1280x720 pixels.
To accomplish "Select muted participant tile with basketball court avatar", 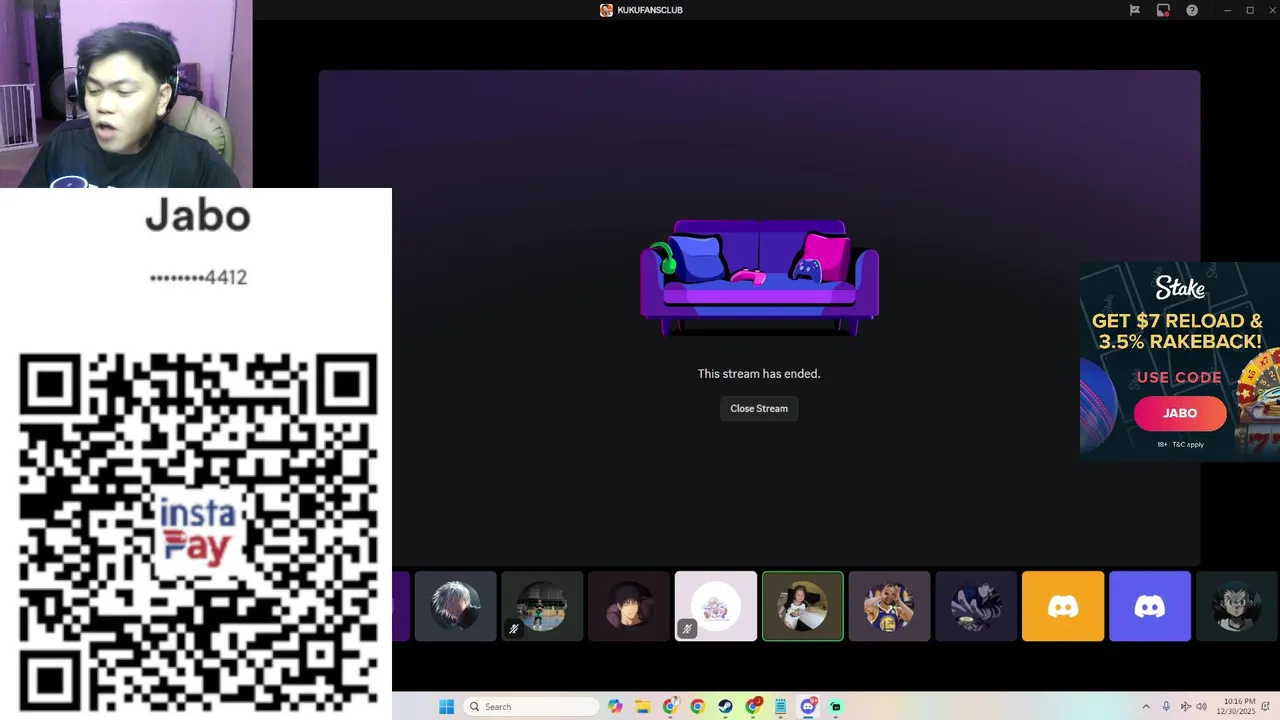I will (542, 606).
